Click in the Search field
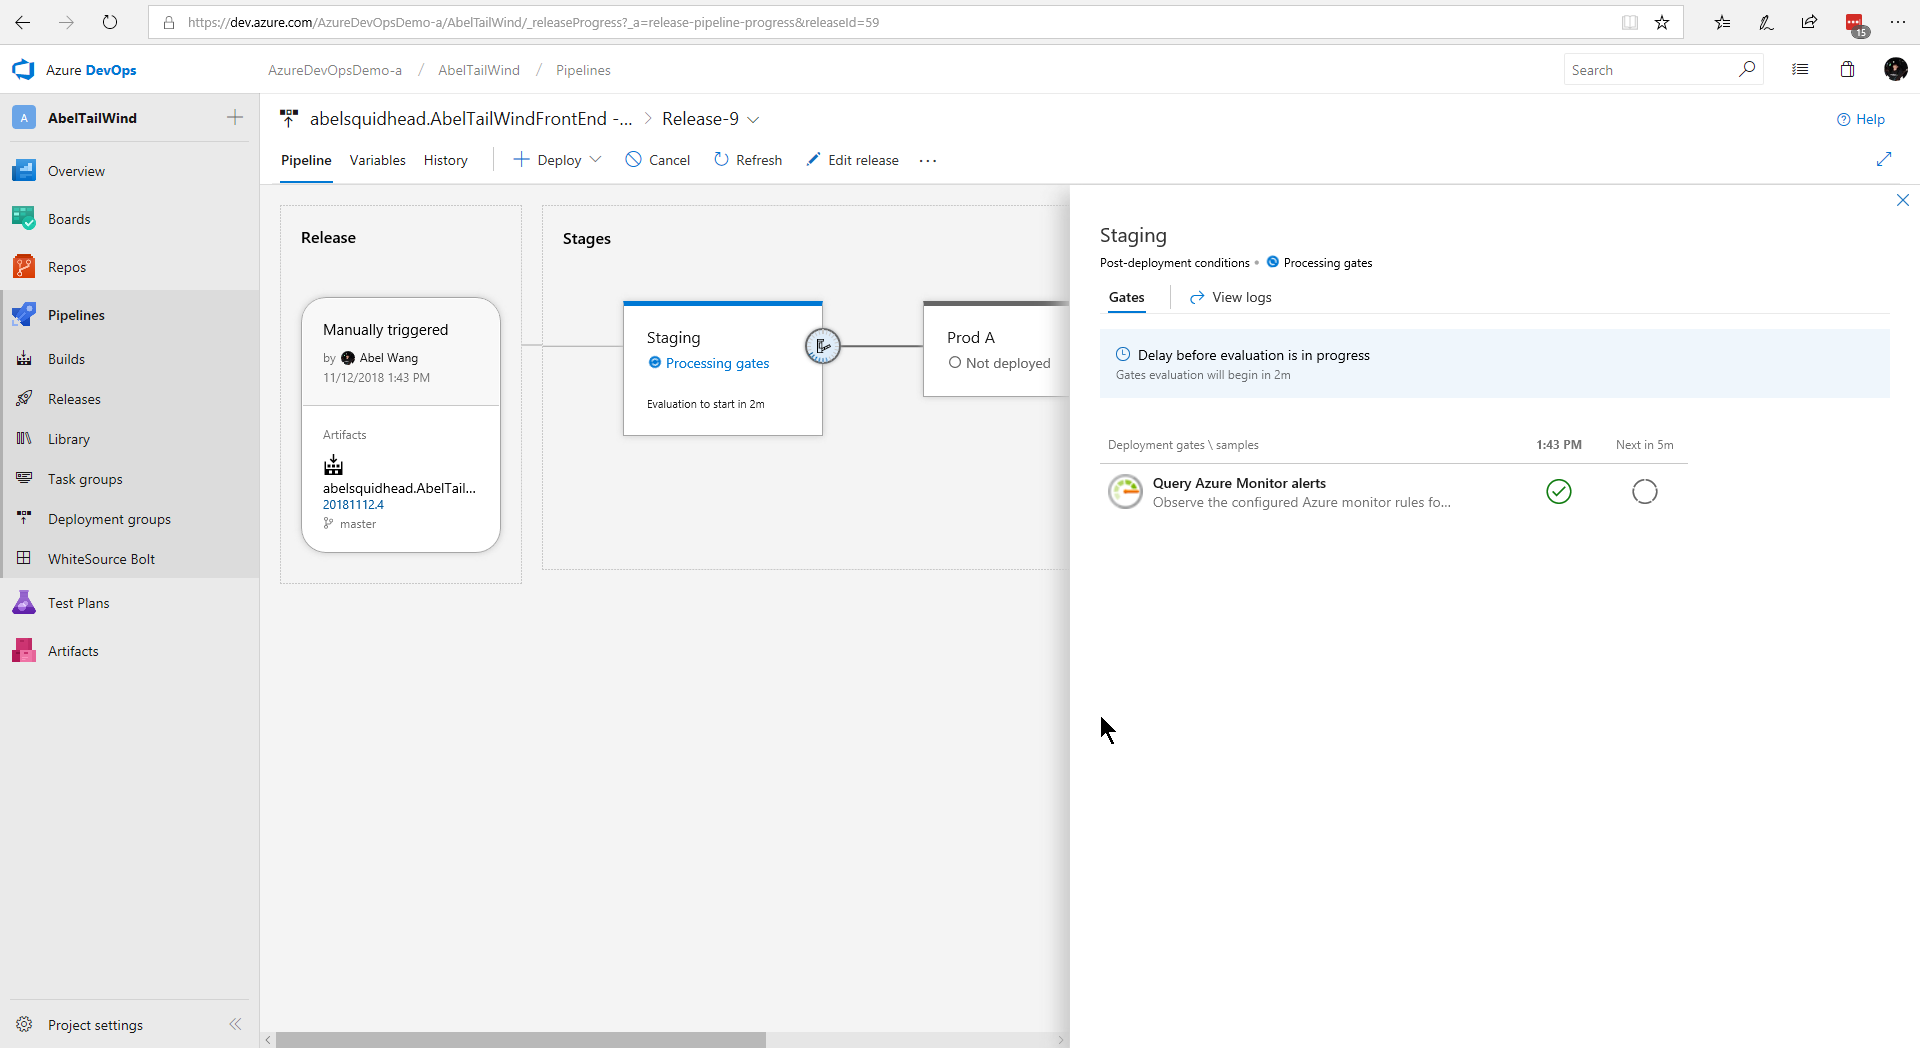This screenshot has height=1048, width=1920. 1650,70
